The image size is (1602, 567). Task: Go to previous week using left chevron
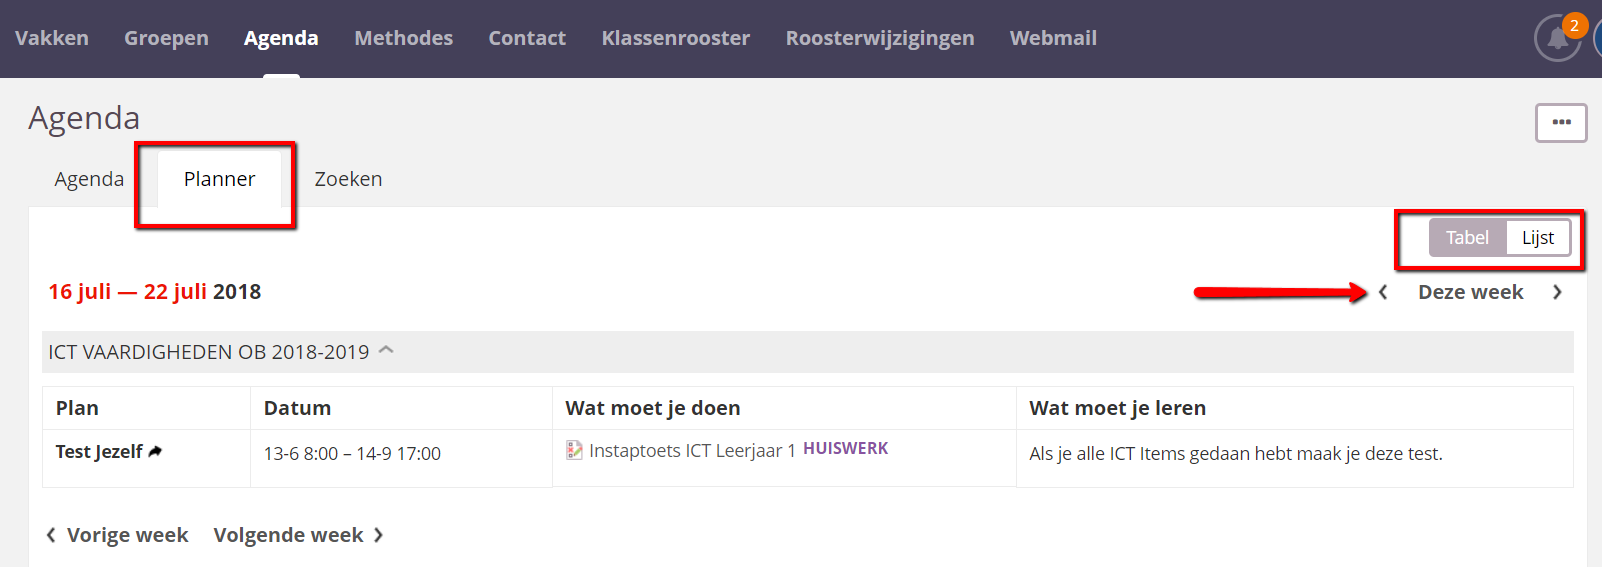(1383, 292)
